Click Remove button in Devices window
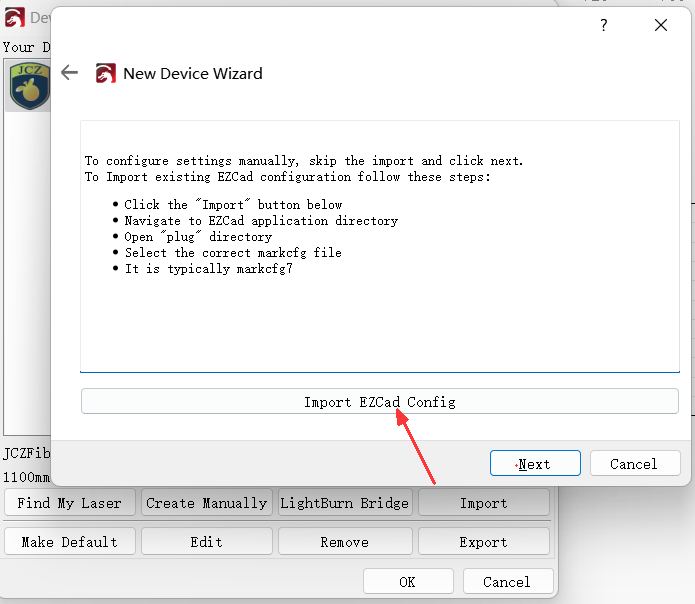This screenshot has height=604, width=695. [x=345, y=541]
